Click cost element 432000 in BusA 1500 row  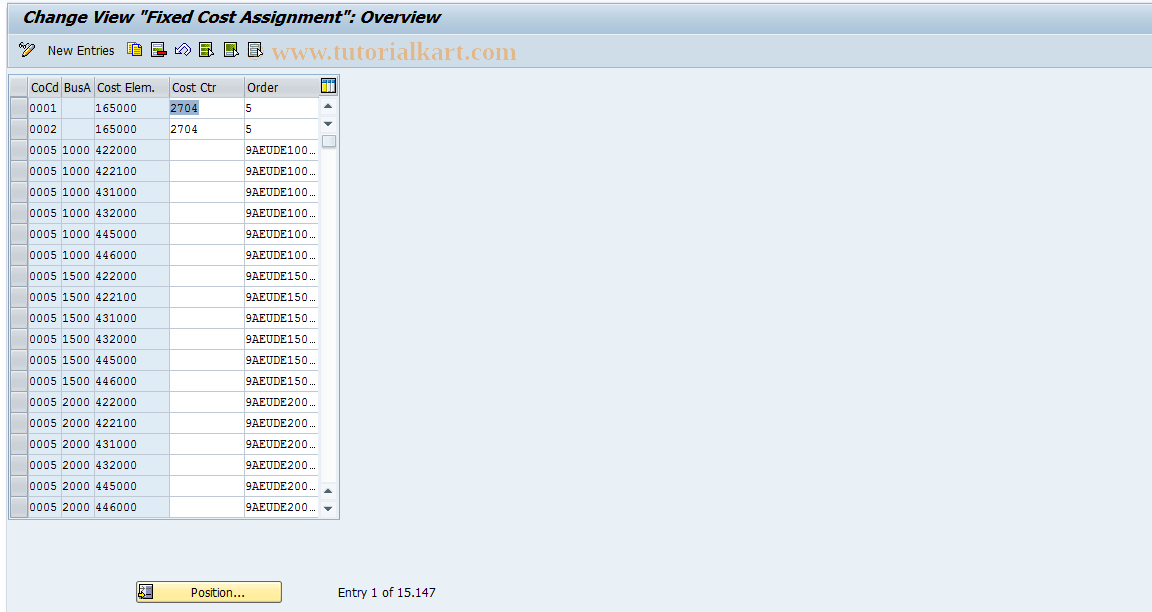[132, 339]
